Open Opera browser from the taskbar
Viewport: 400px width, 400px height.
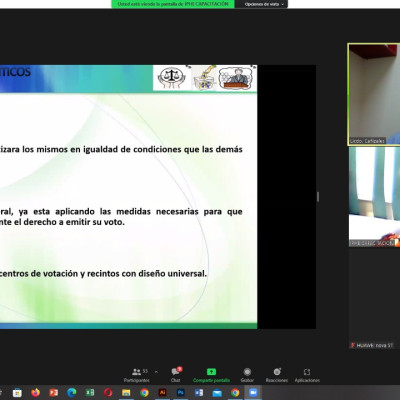(x=108, y=392)
